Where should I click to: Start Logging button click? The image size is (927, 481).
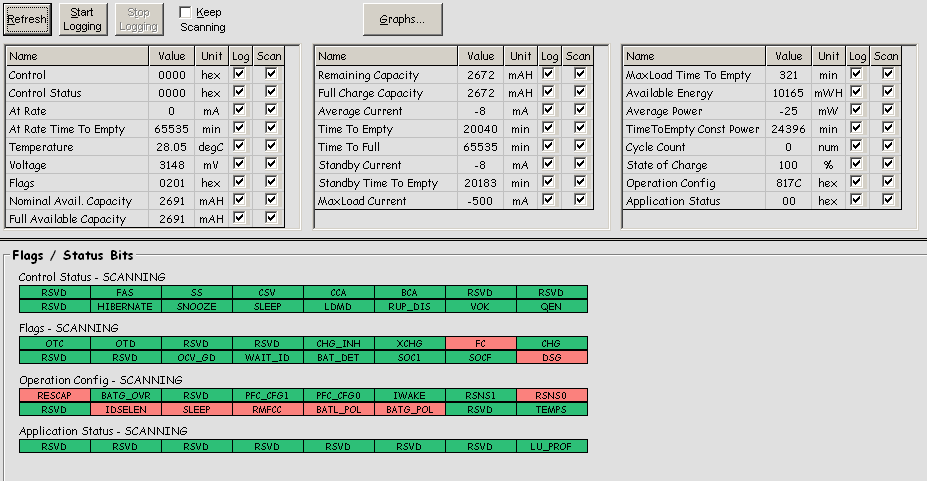click(x=83, y=20)
